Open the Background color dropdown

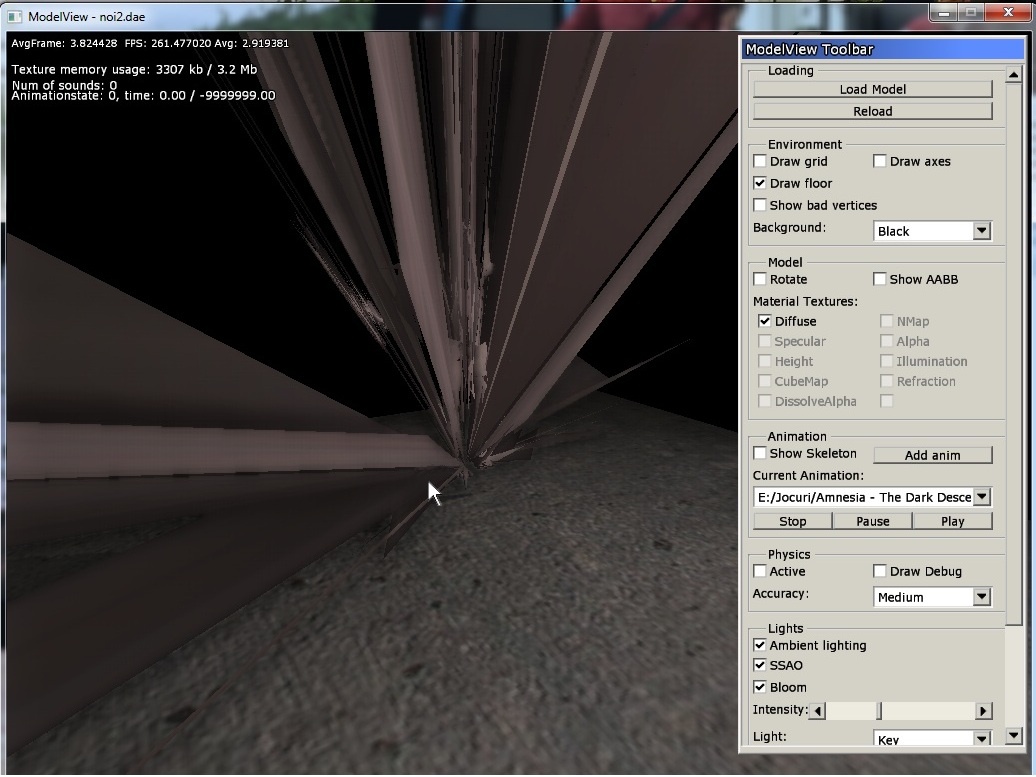pos(981,231)
